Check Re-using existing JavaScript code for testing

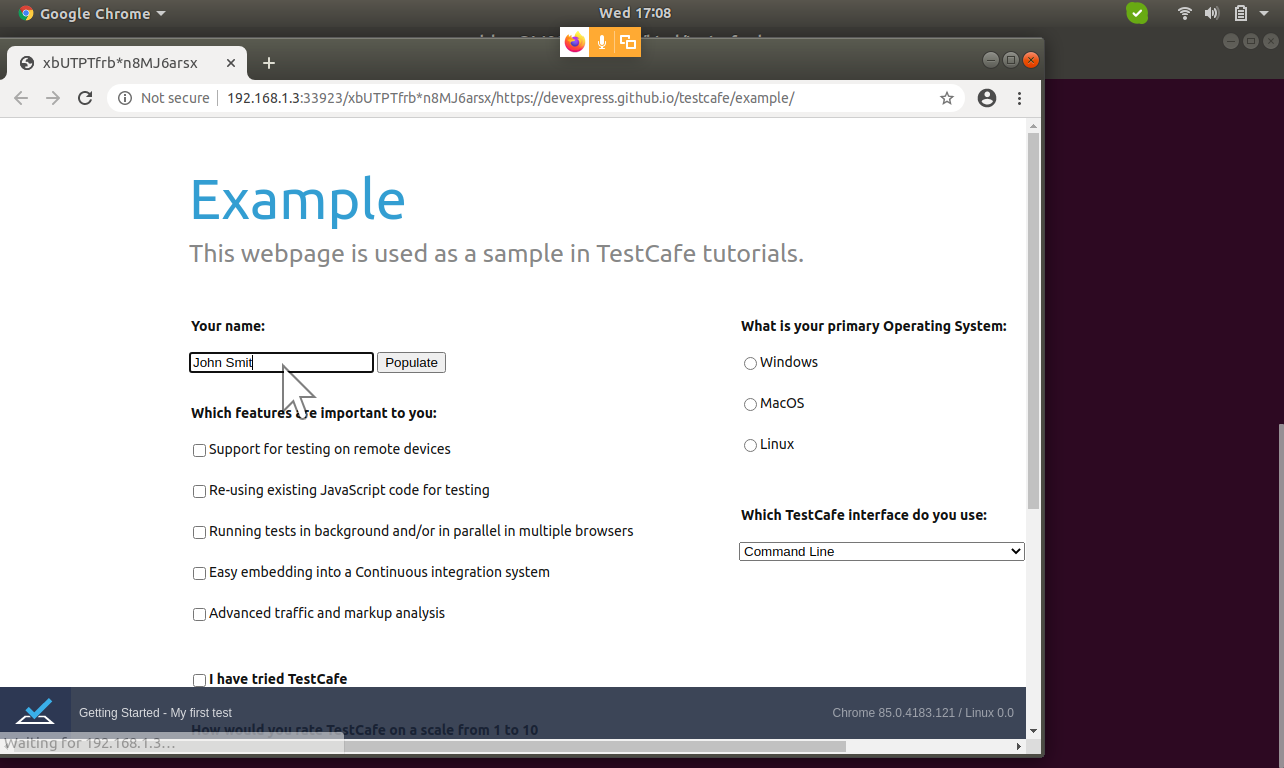click(199, 491)
